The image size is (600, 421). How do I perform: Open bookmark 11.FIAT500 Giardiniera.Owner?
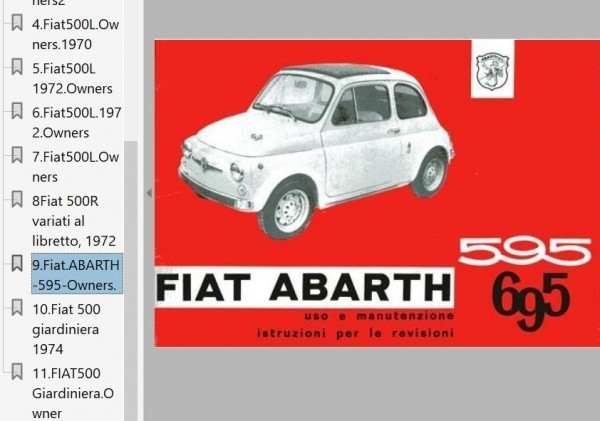73,393
